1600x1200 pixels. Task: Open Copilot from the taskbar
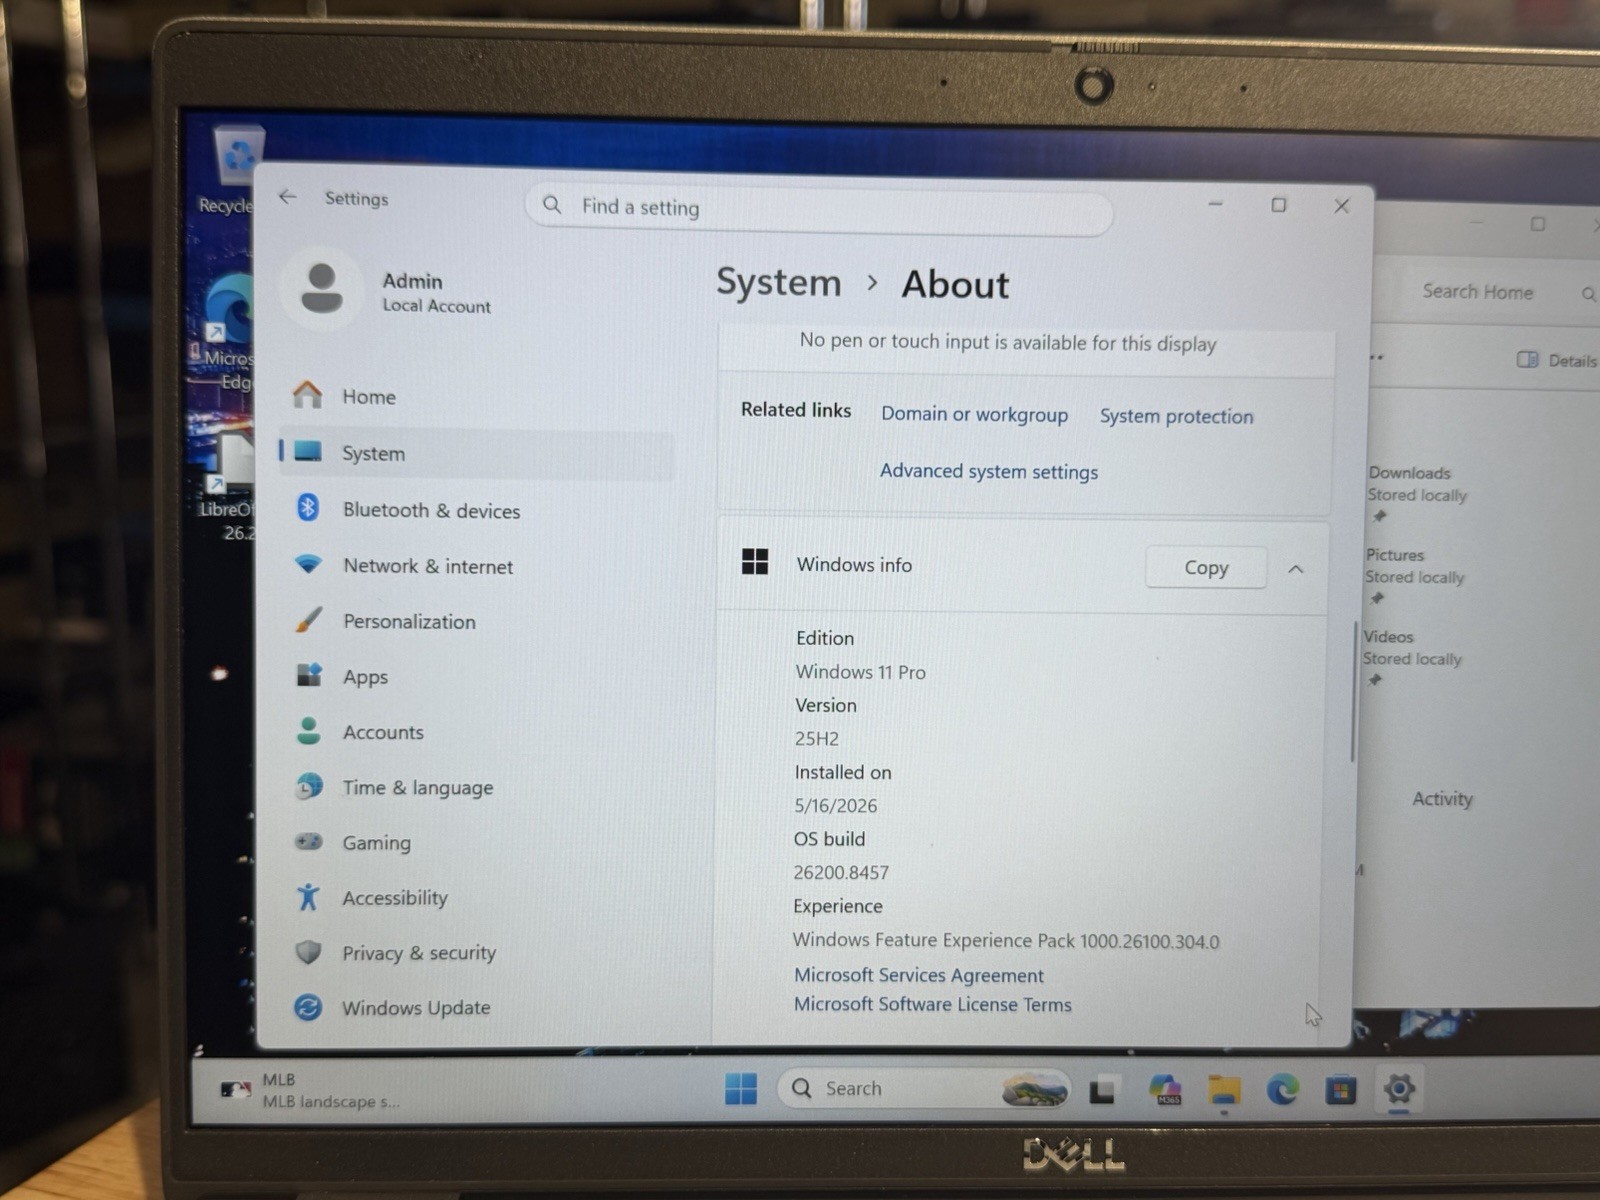pyautogui.click(x=1166, y=1090)
